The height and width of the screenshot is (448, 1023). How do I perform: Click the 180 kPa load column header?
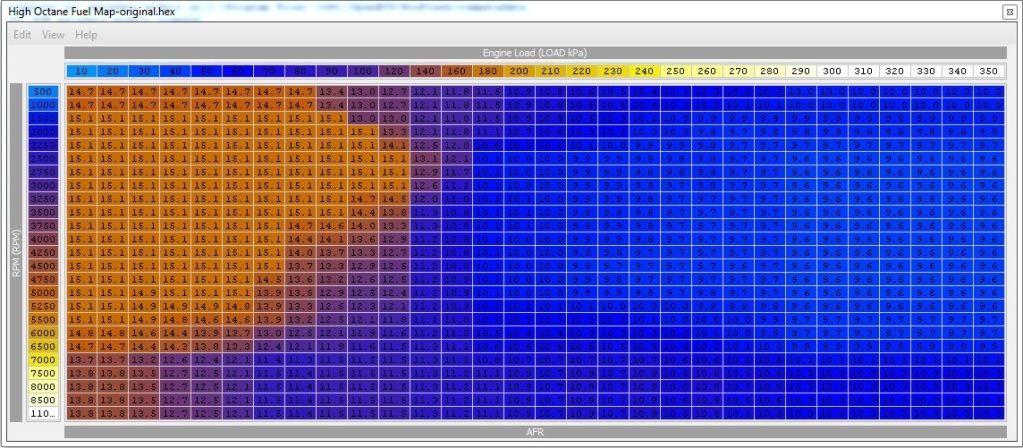click(x=487, y=71)
